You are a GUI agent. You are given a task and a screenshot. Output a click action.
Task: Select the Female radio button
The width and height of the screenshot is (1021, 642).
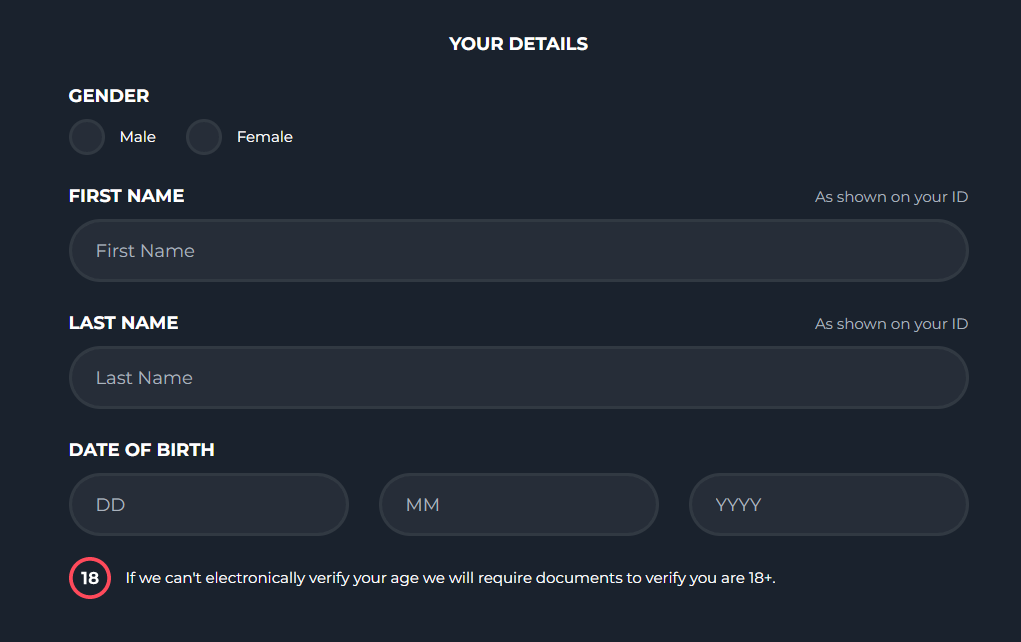tap(204, 137)
